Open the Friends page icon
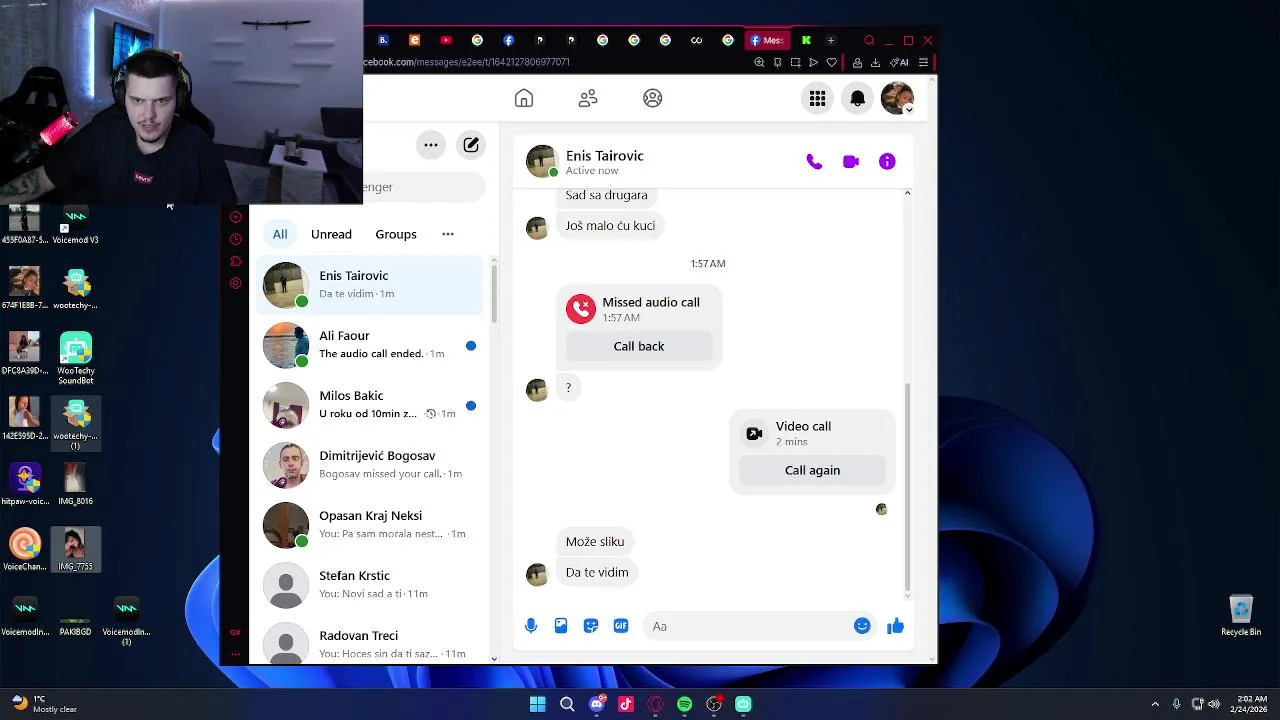The height and width of the screenshot is (720, 1280). [x=588, y=98]
